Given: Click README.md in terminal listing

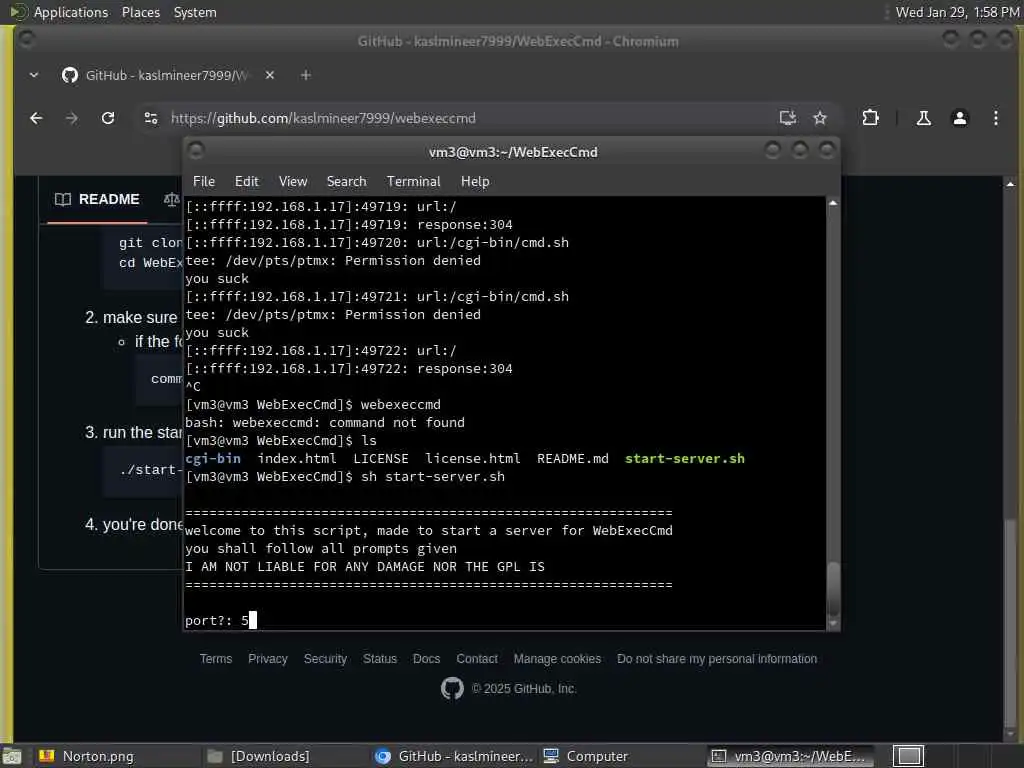Looking at the screenshot, I should [573, 458].
